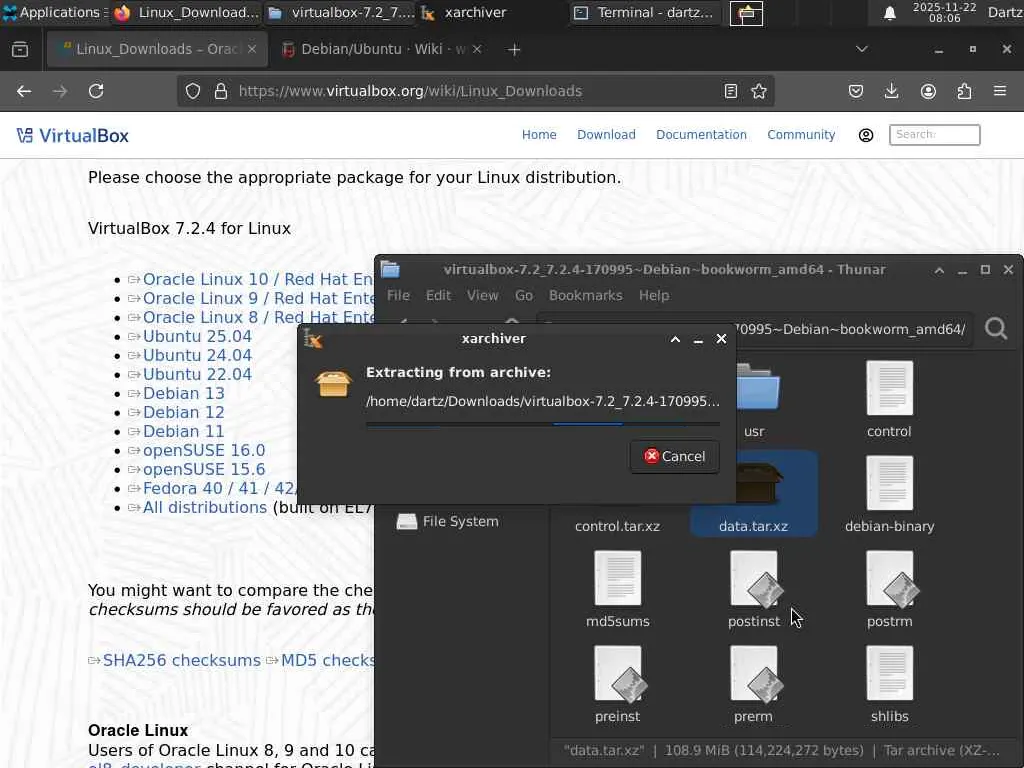1024x768 pixels.
Task: Open the Thunar Edit menu
Action: pos(438,295)
